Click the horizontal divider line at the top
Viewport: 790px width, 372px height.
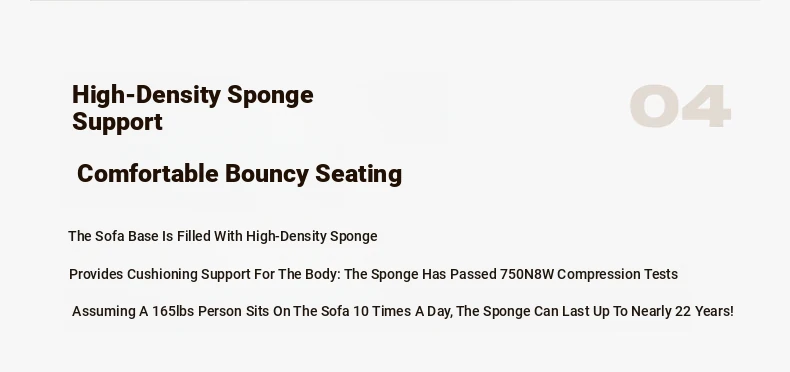pos(395,1)
